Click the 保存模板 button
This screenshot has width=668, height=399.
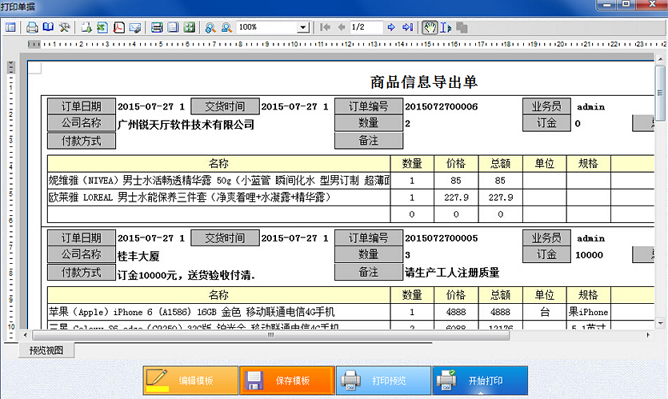coord(287,380)
